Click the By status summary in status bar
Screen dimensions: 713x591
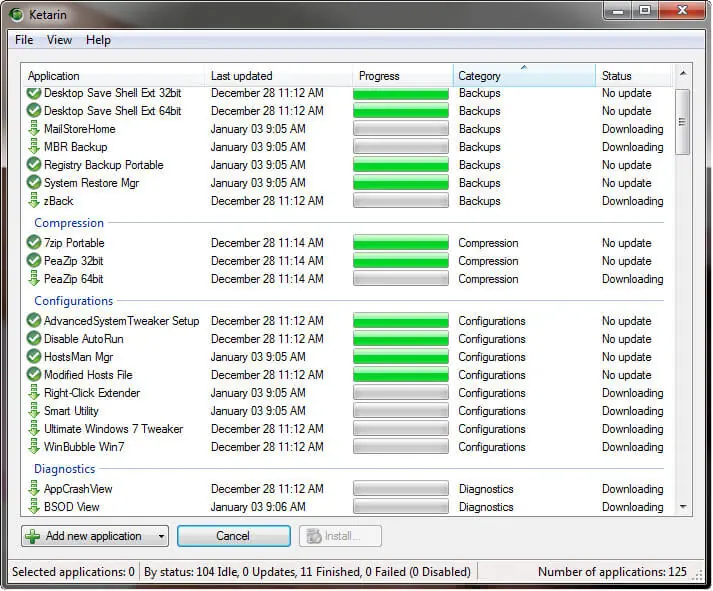point(307,571)
